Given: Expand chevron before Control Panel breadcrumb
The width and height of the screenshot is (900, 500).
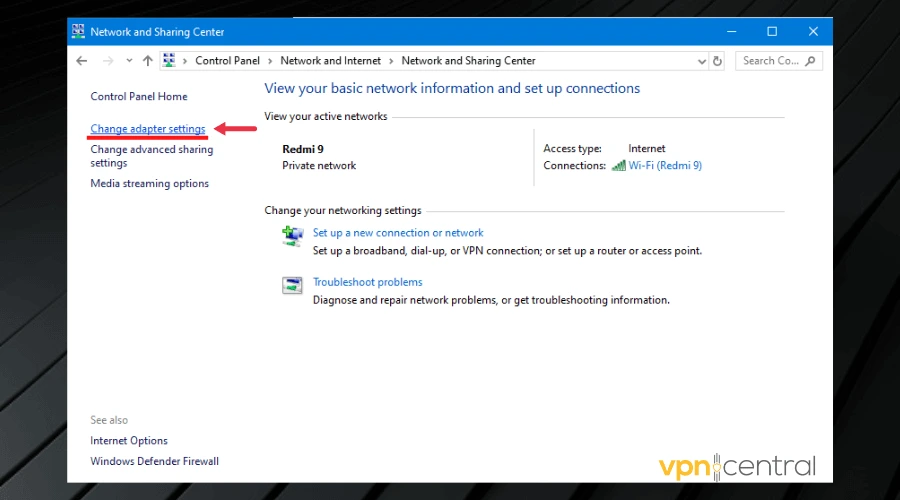Looking at the screenshot, I should (x=185, y=61).
